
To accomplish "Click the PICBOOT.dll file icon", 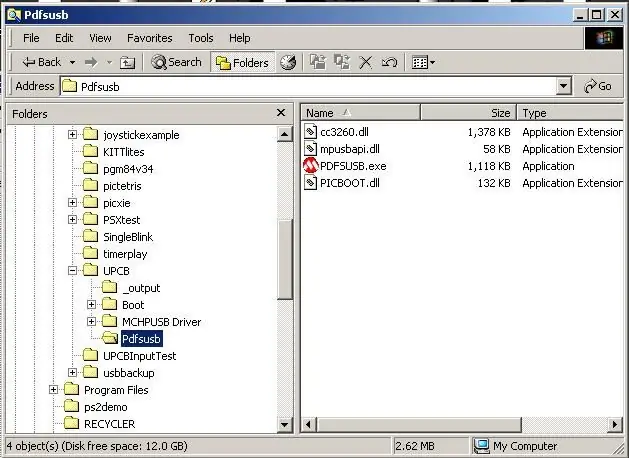I will 310,183.
